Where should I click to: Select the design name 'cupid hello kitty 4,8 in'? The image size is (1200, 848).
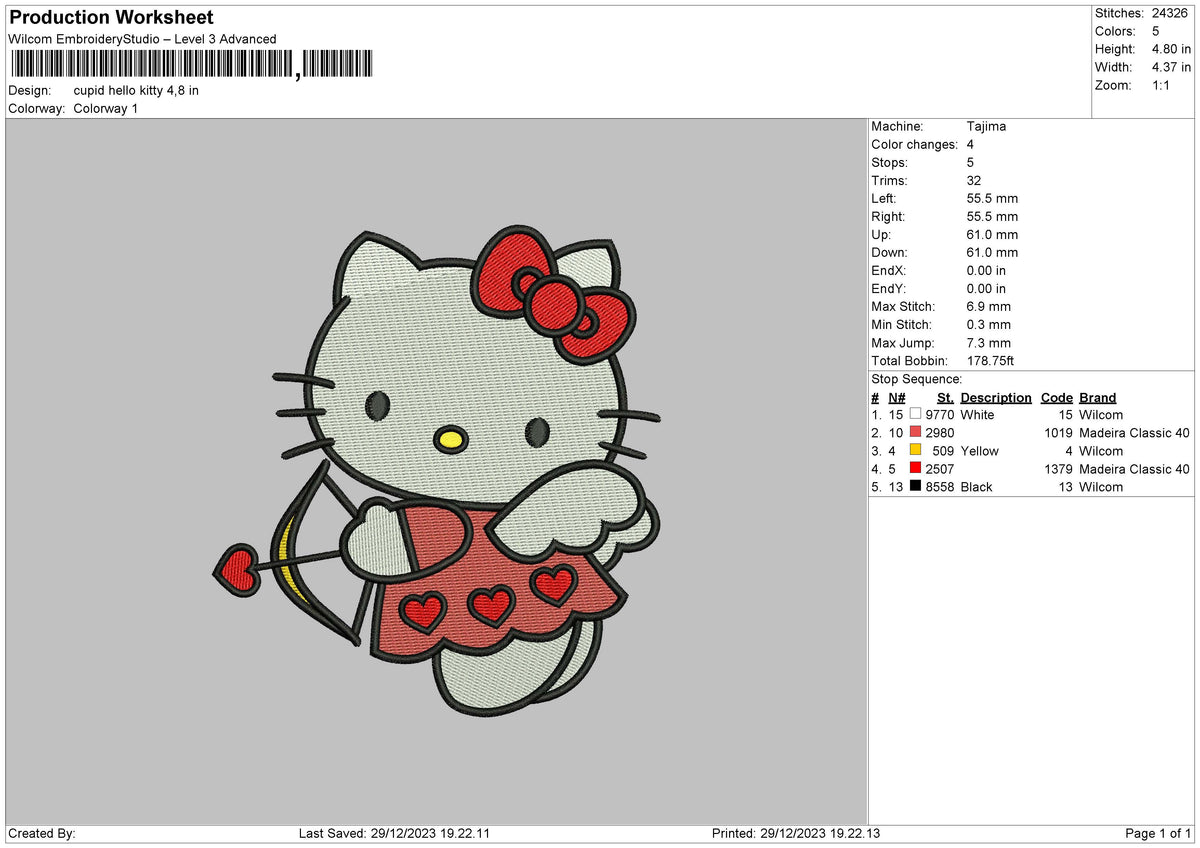pos(136,90)
